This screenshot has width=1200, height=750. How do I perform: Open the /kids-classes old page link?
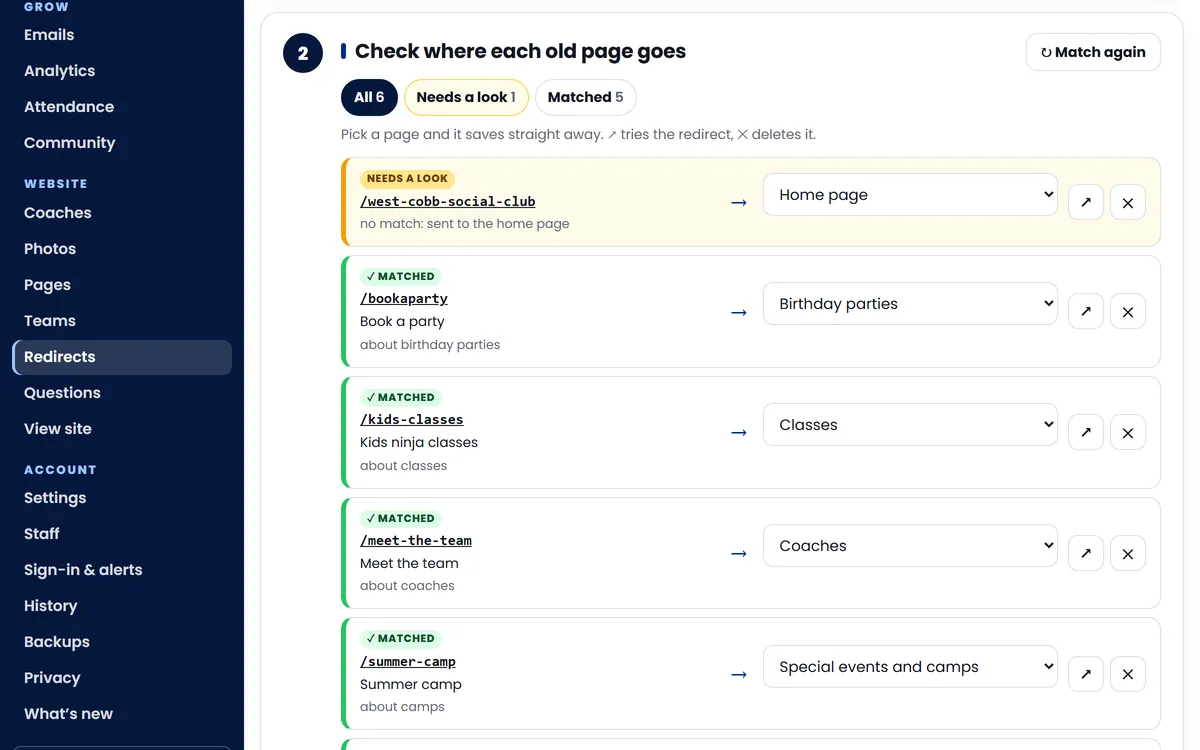point(412,419)
